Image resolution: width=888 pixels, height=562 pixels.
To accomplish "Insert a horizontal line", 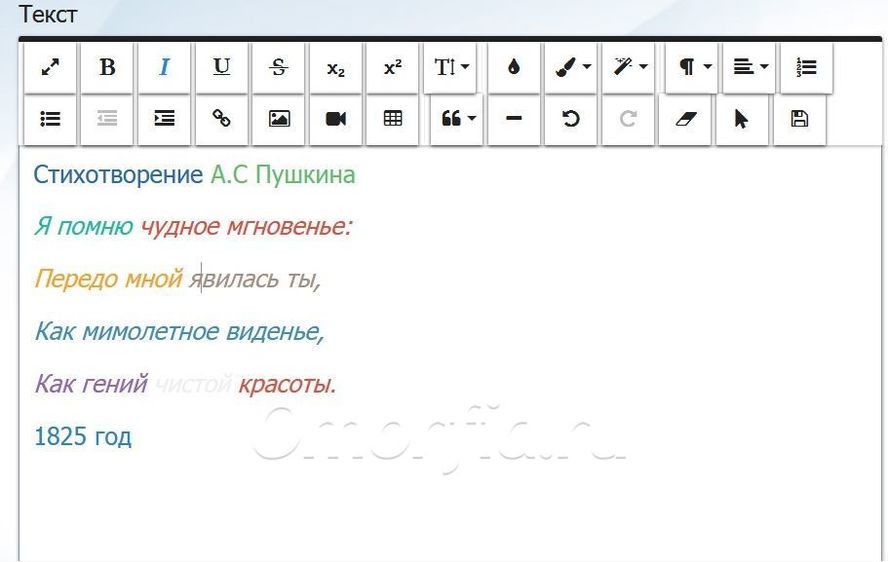I will click(x=513, y=119).
